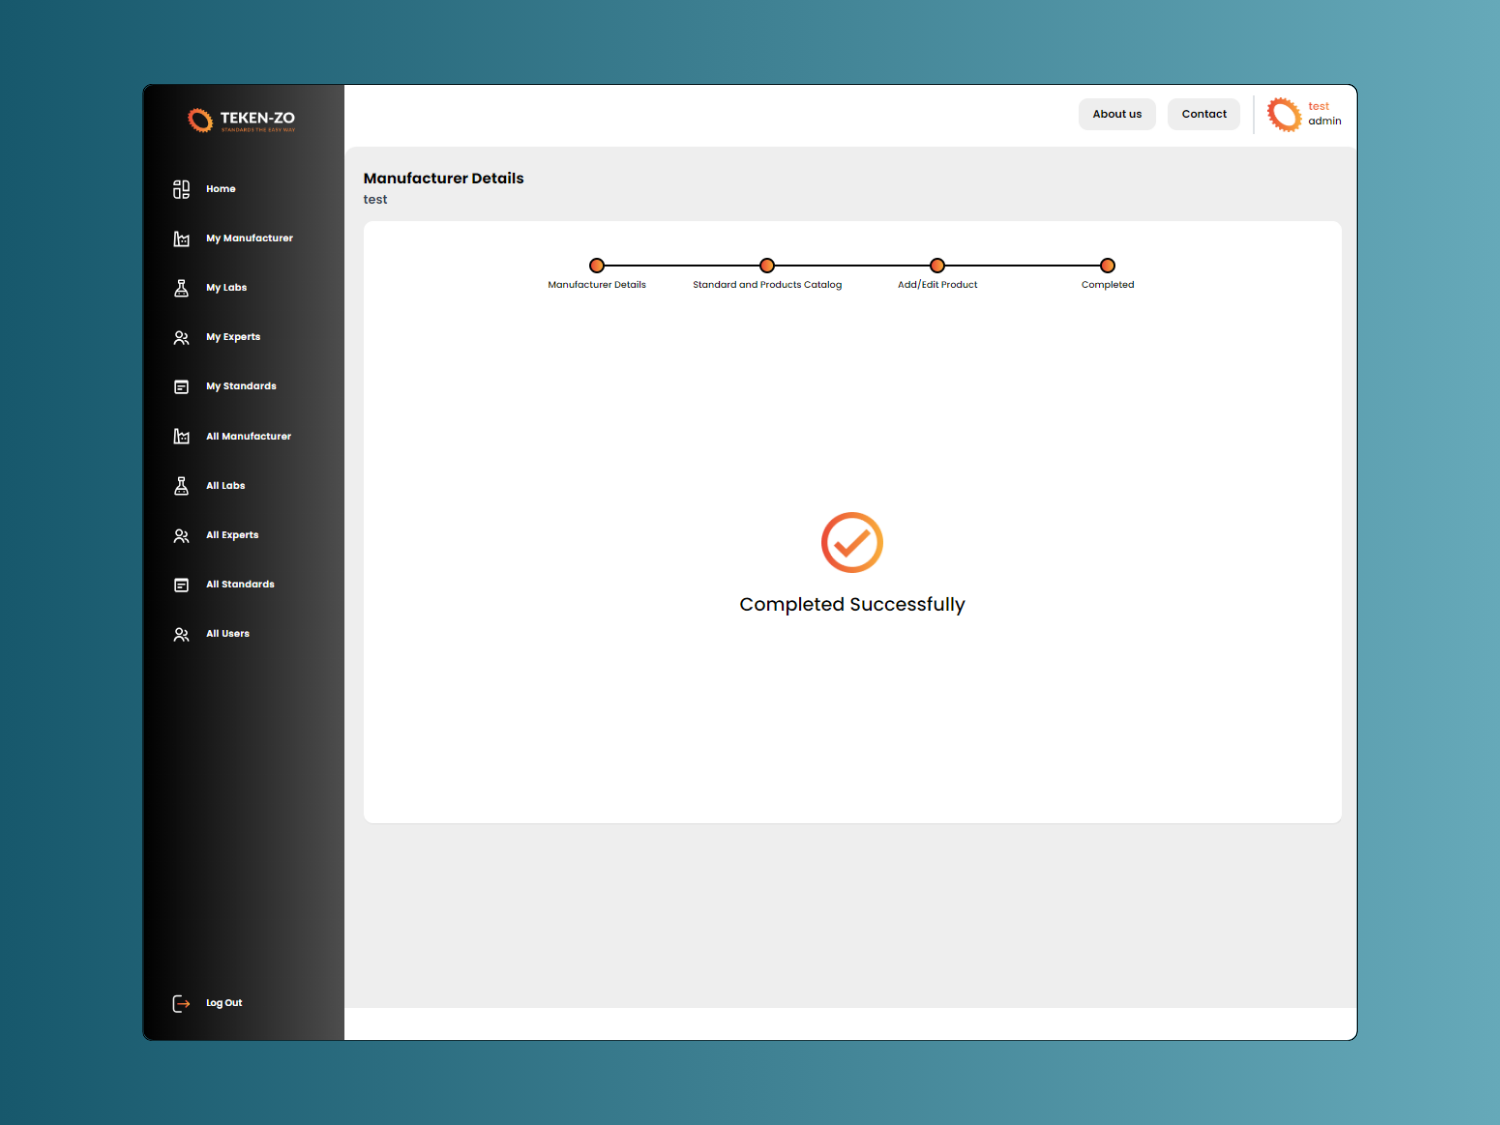The height and width of the screenshot is (1125, 1500).
Task: Open the All Experts menu item
Action: 232,535
